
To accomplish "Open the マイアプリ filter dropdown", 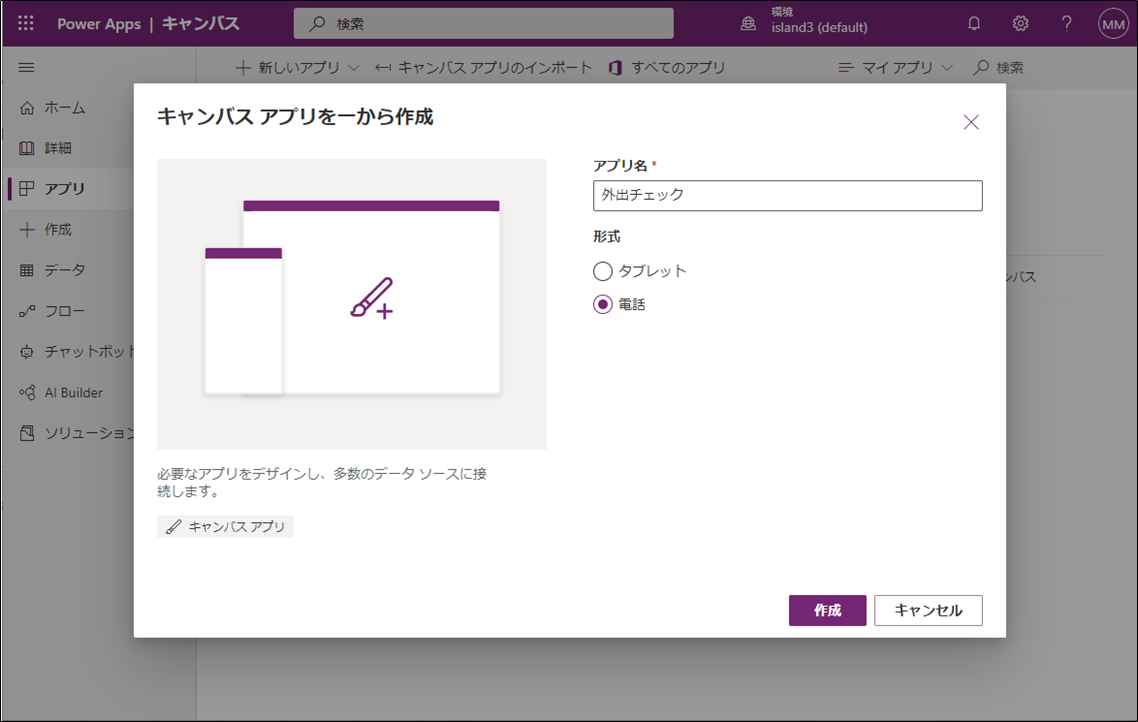I will click(893, 68).
